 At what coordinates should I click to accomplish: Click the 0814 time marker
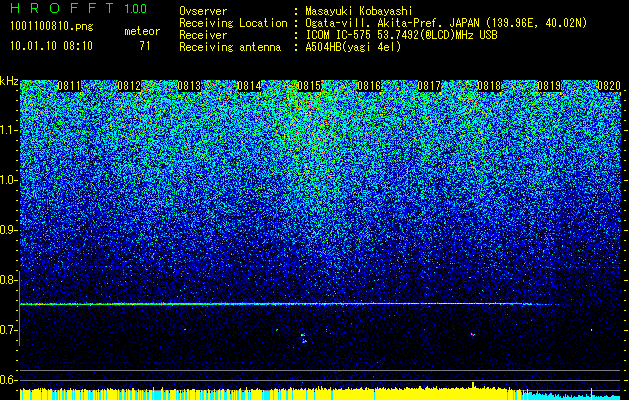coord(249,86)
